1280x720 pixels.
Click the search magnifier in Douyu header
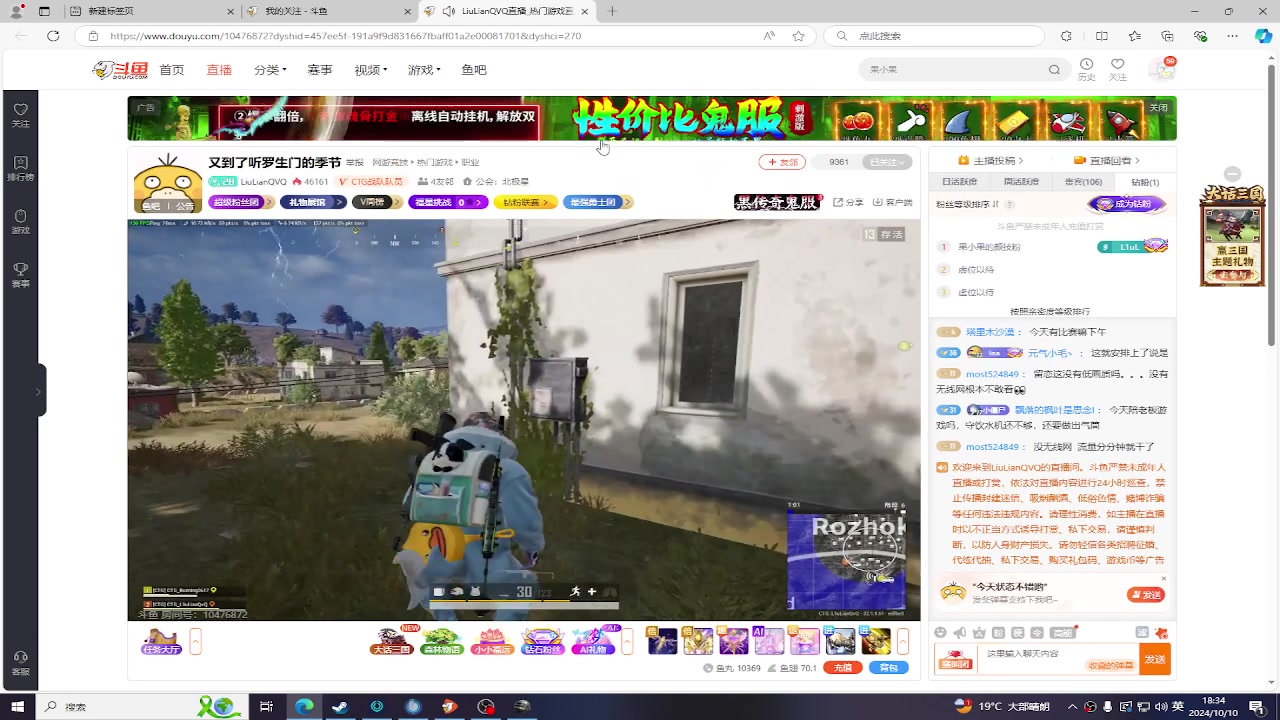pos(1054,70)
